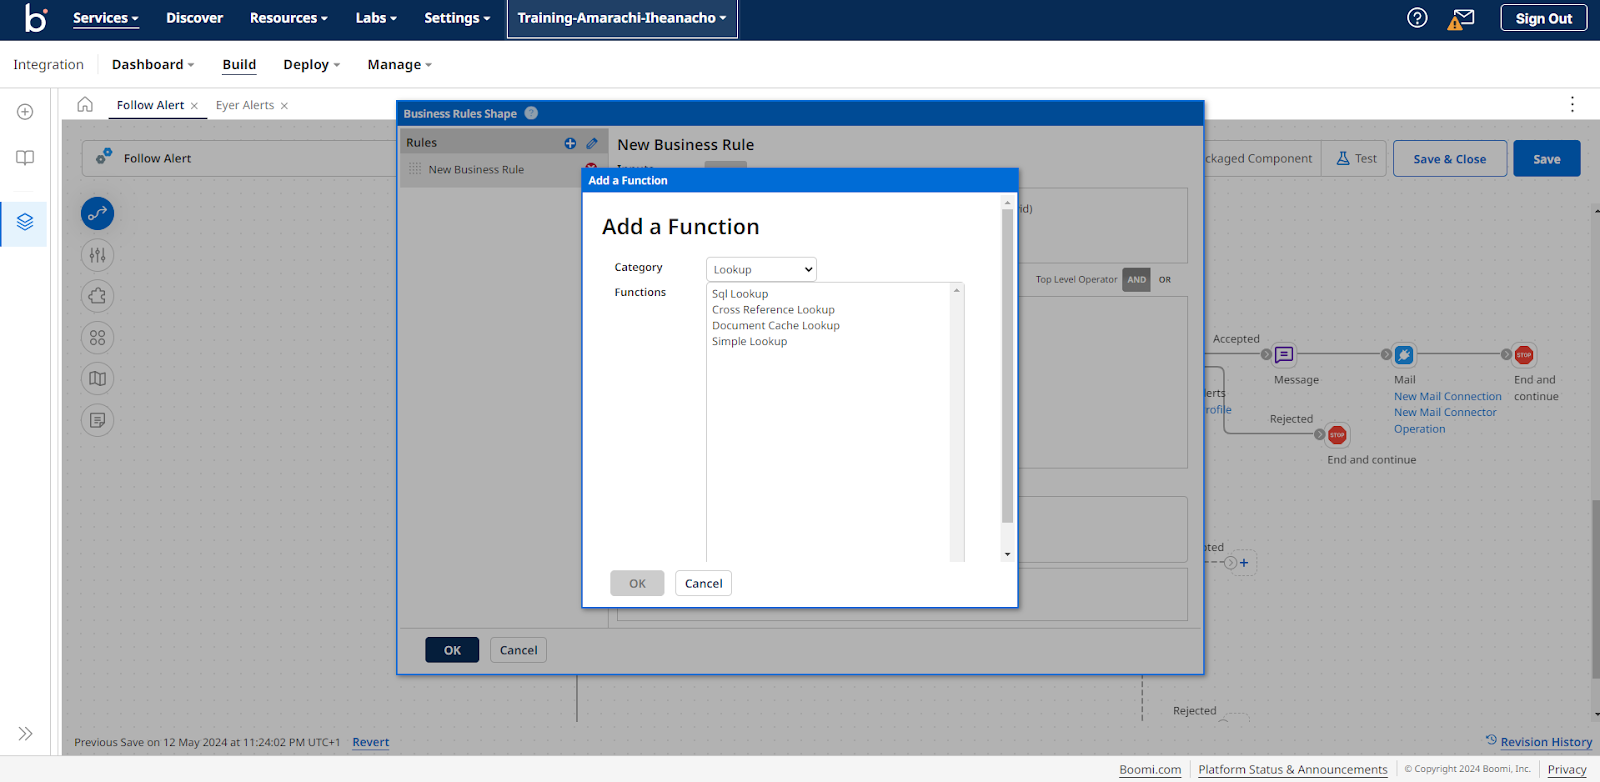Click the Save & Close button

point(1450,159)
